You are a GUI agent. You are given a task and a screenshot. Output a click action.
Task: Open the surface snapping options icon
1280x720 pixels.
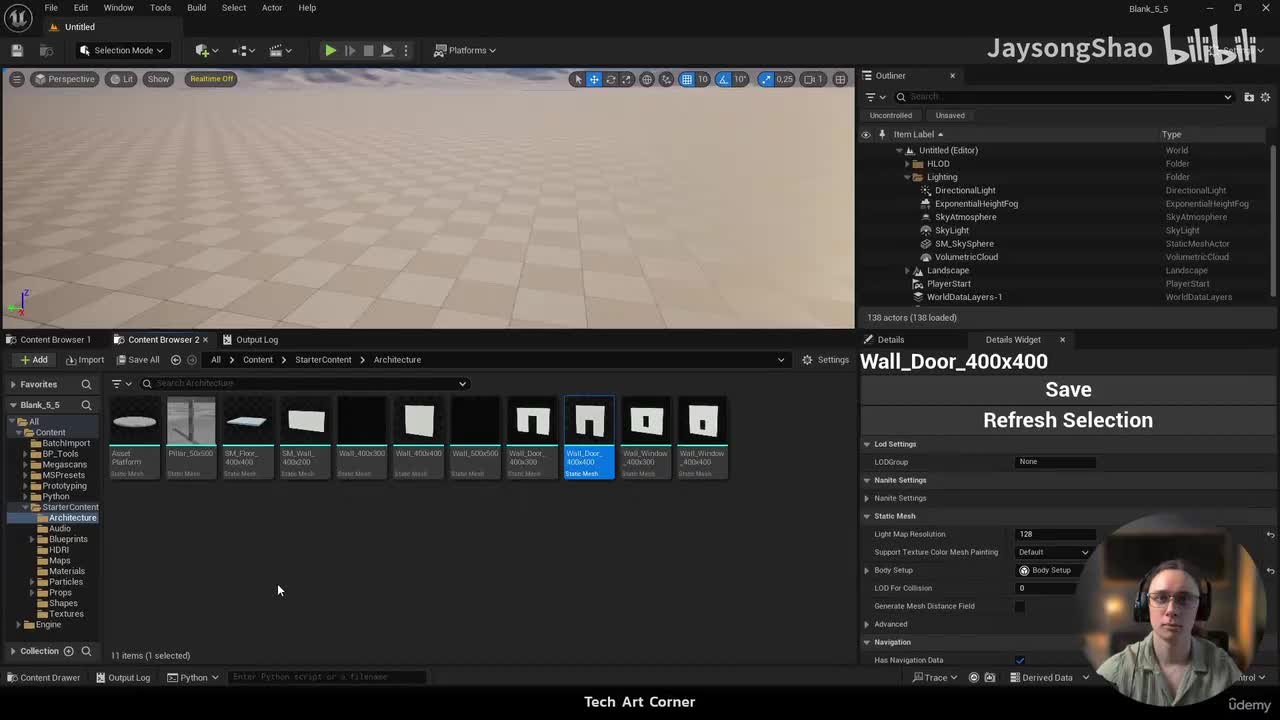[x=667, y=79]
